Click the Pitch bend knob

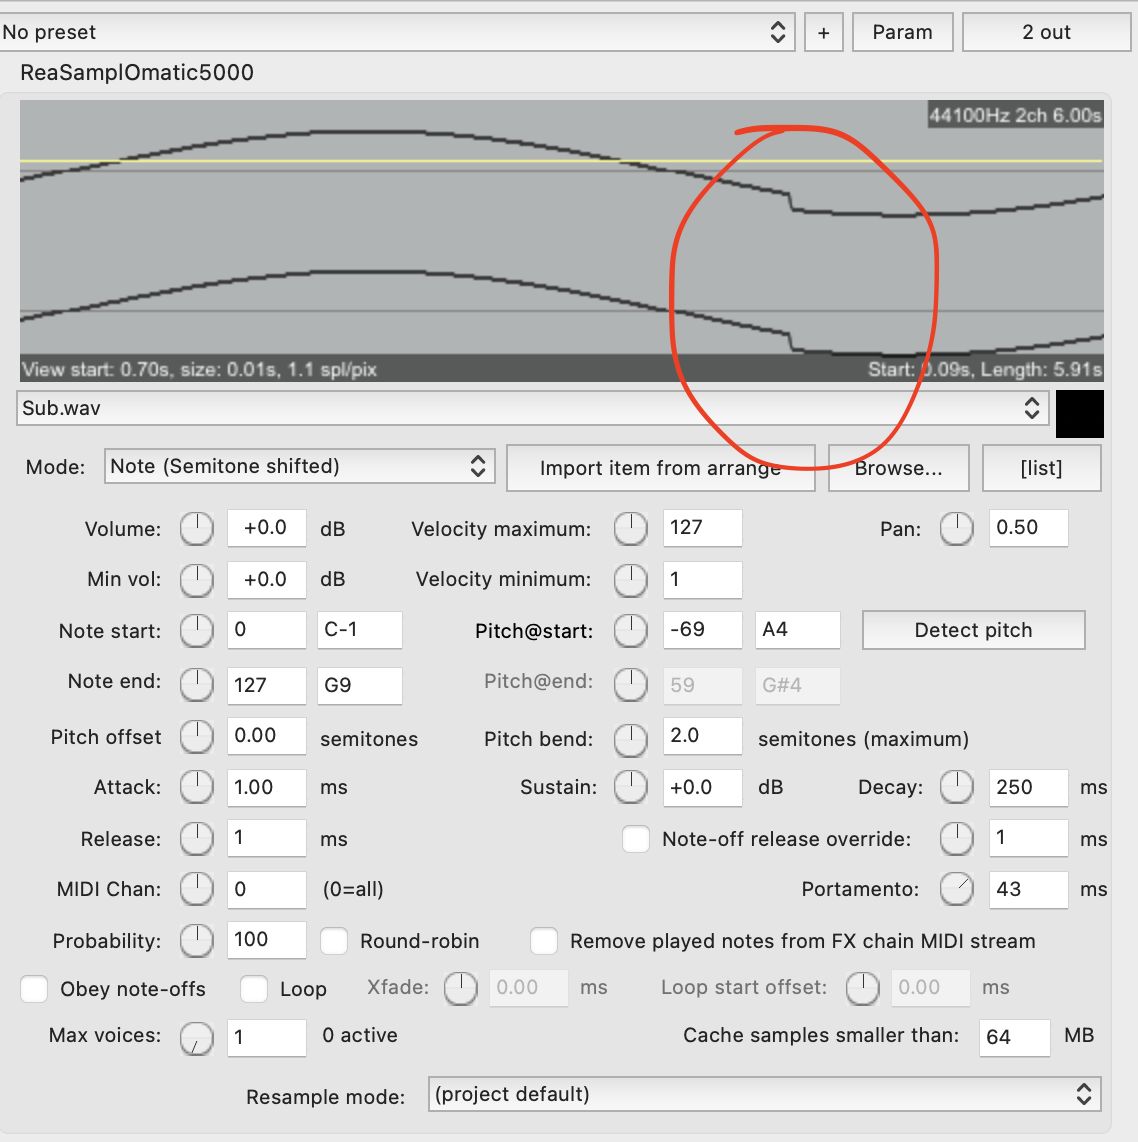click(630, 739)
